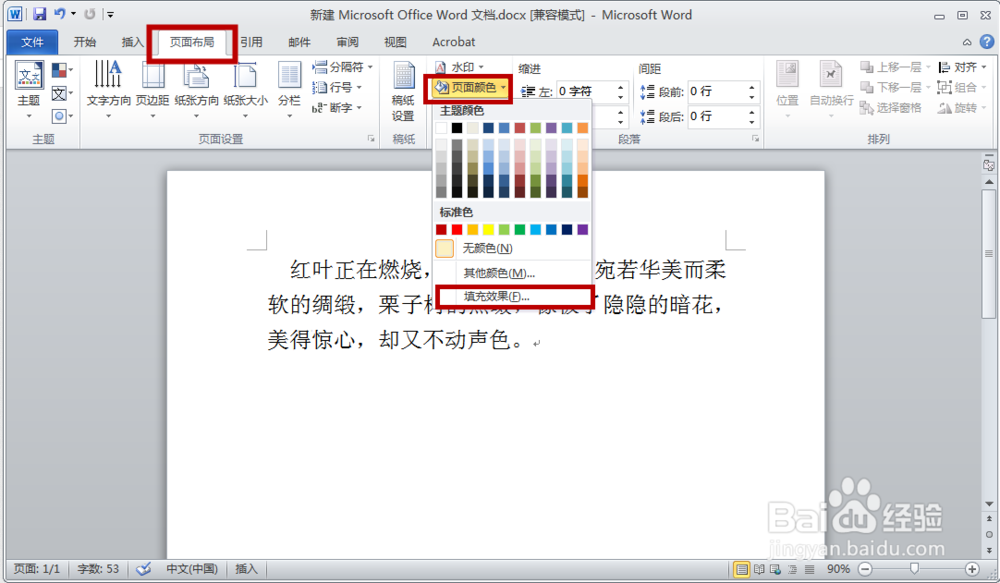Switch to Page Layout (页面布局) tab
Viewport: 1000px width, 583px height.
coord(192,42)
